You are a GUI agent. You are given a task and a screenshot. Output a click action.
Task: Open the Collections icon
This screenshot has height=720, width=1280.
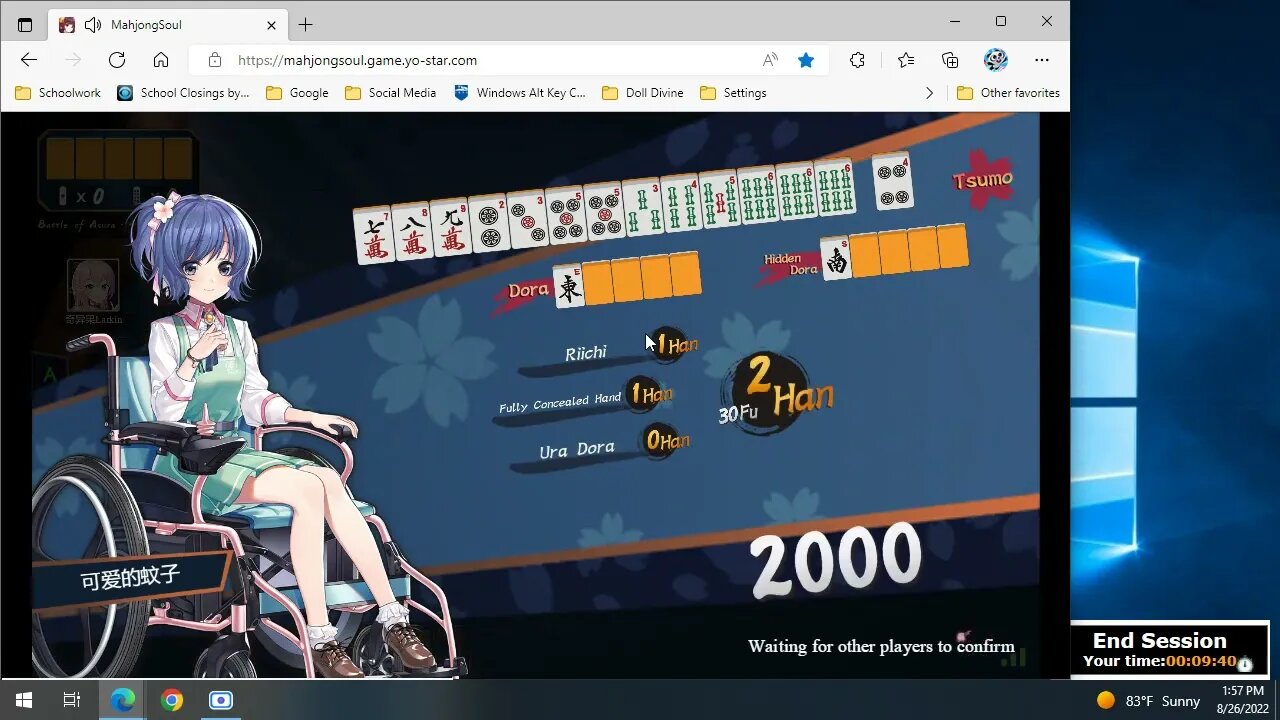(x=950, y=60)
